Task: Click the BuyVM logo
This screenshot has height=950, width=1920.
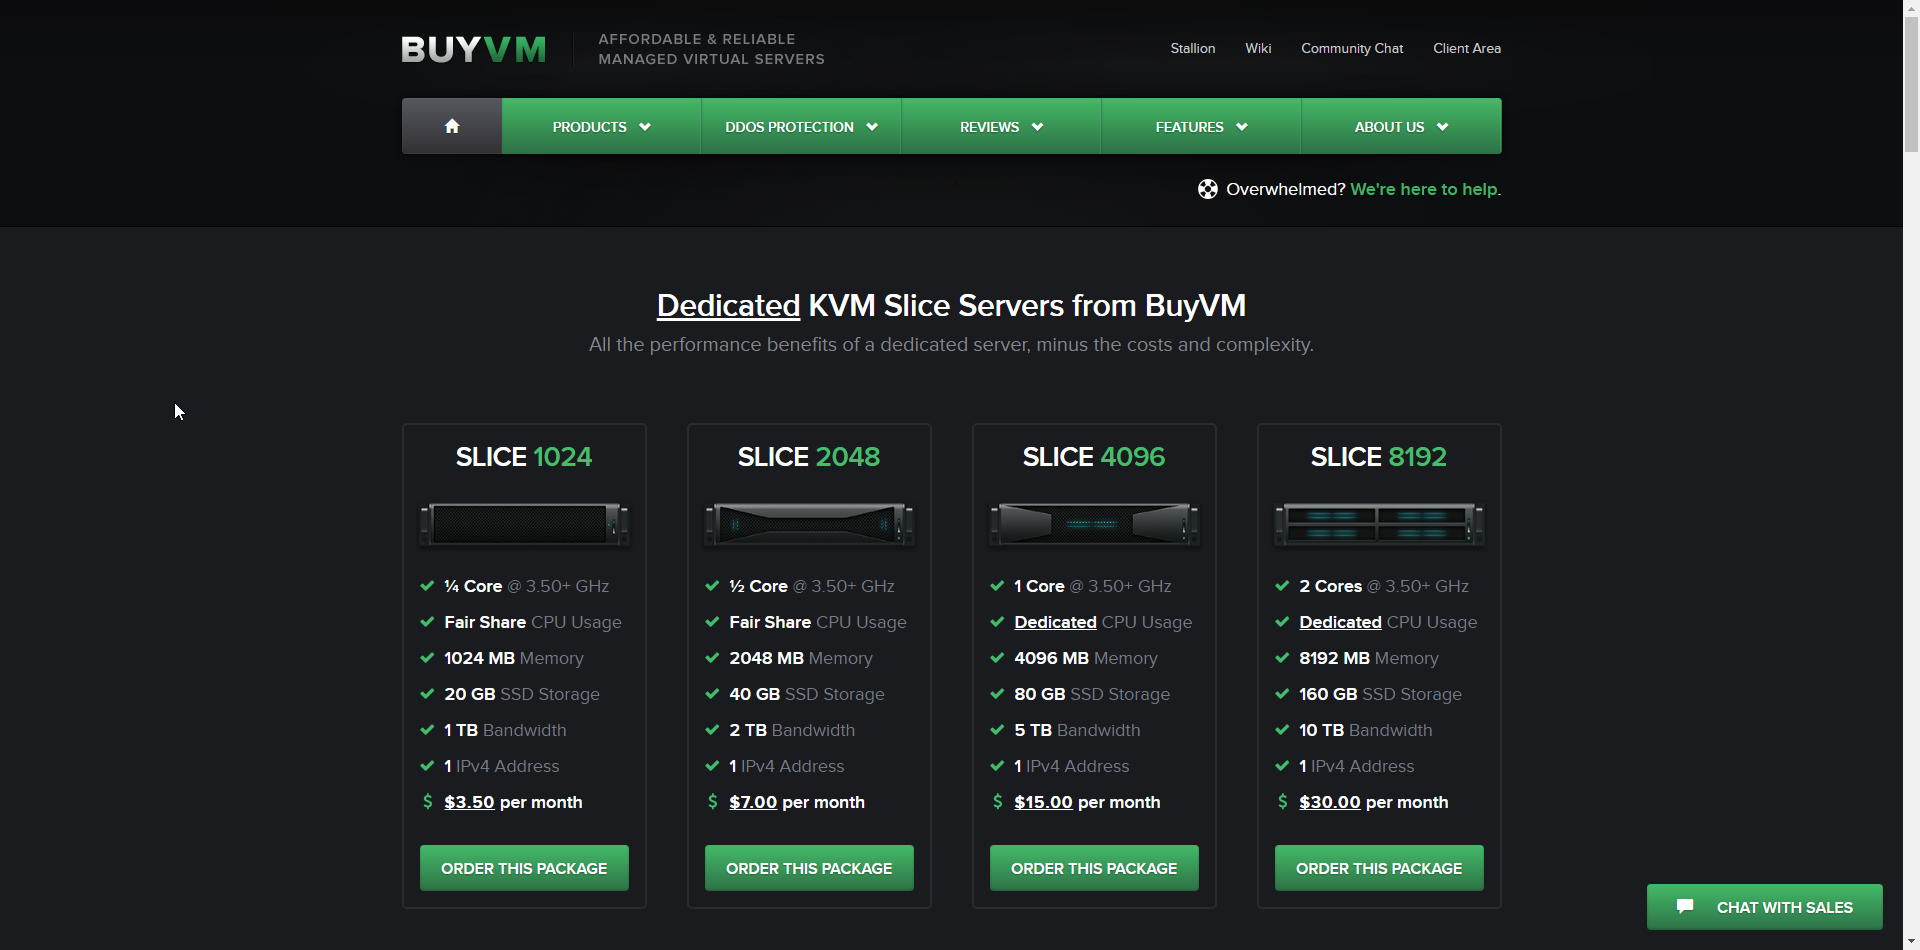Action: (474, 49)
